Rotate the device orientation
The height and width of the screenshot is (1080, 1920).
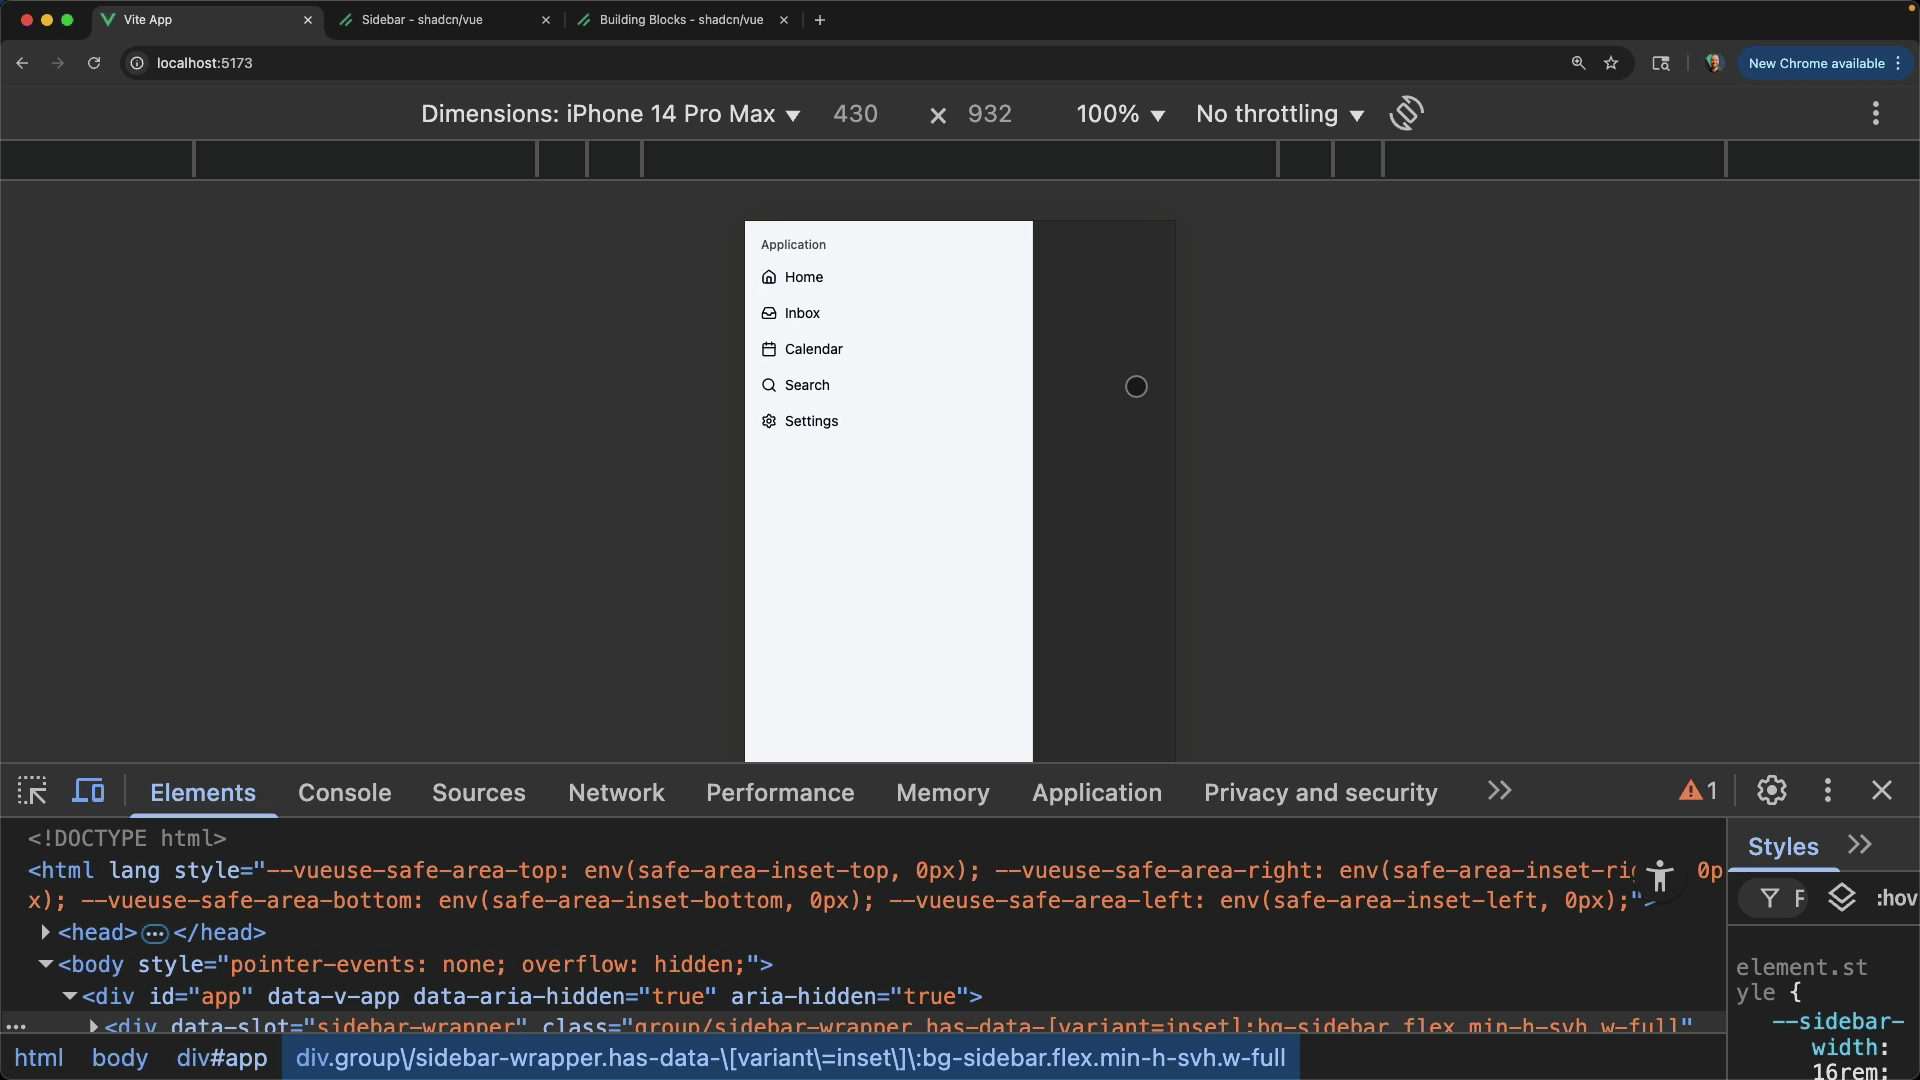[1407, 113]
